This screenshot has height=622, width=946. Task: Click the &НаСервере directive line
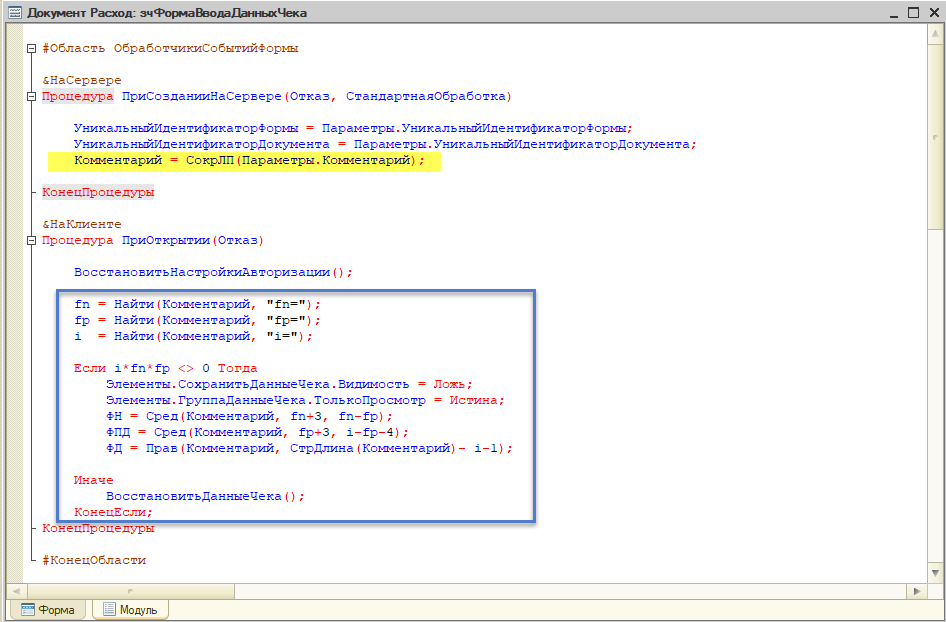pyautogui.click(x=81, y=80)
